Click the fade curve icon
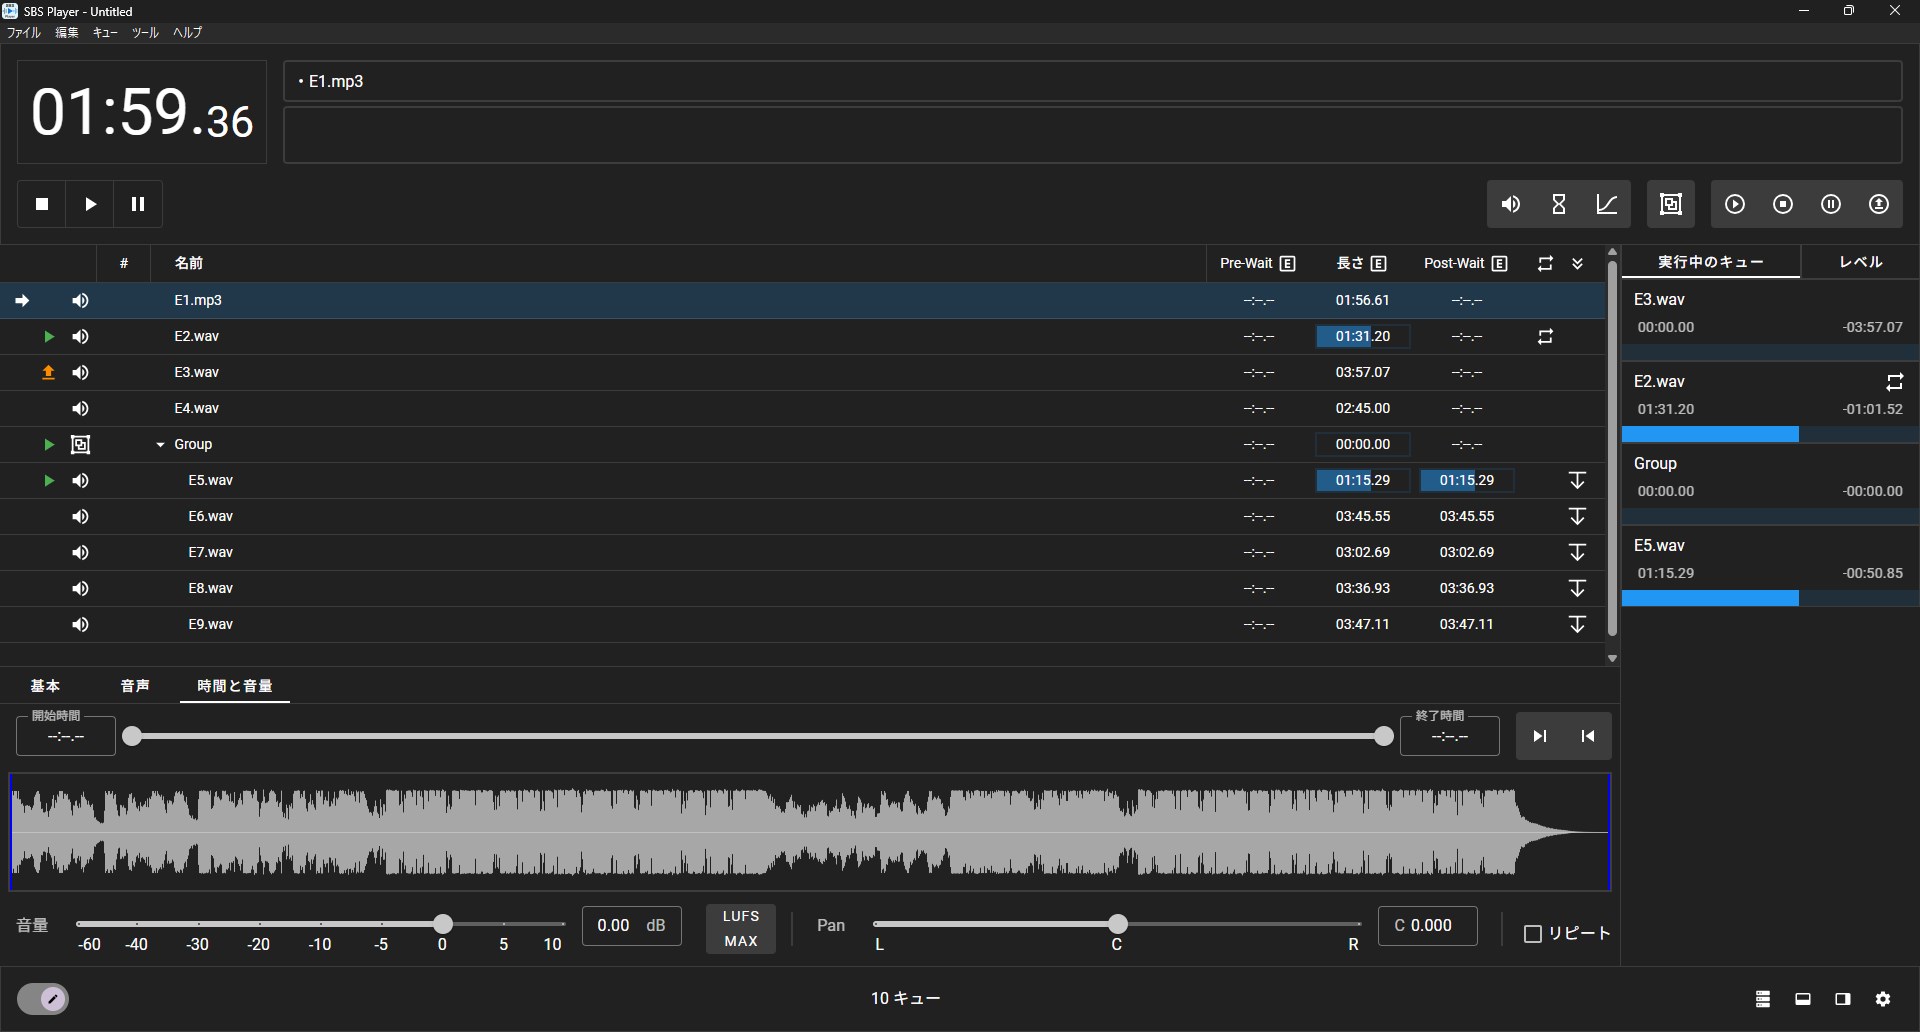The image size is (1920, 1032). 1607,204
